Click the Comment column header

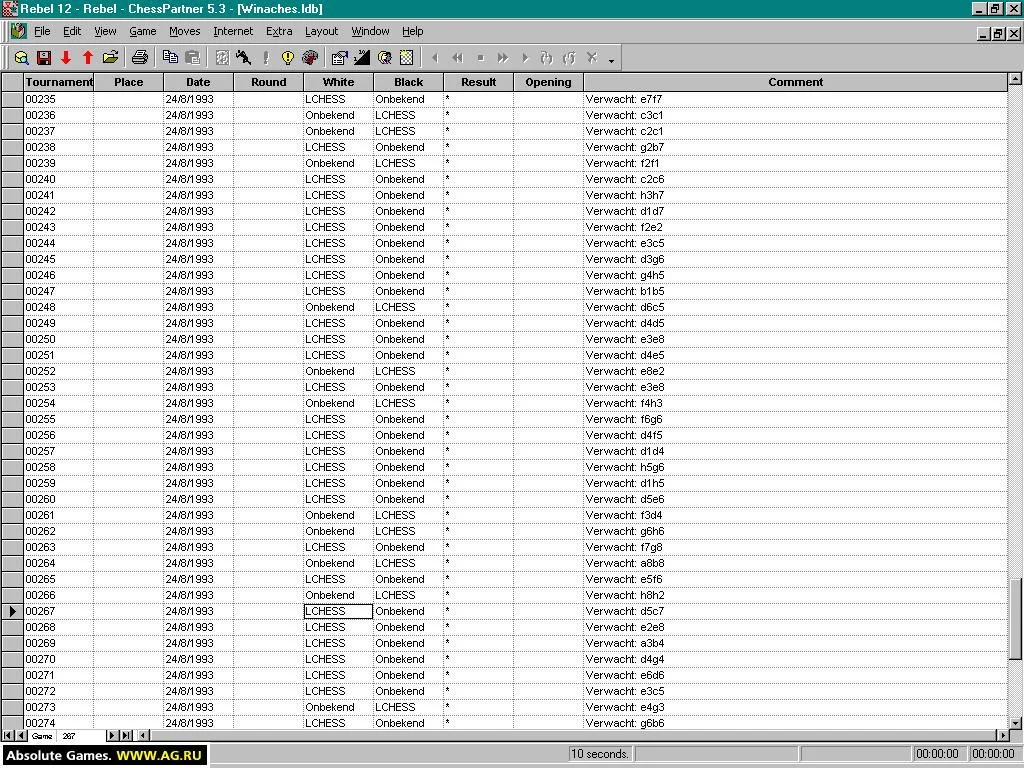click(795, 82)
